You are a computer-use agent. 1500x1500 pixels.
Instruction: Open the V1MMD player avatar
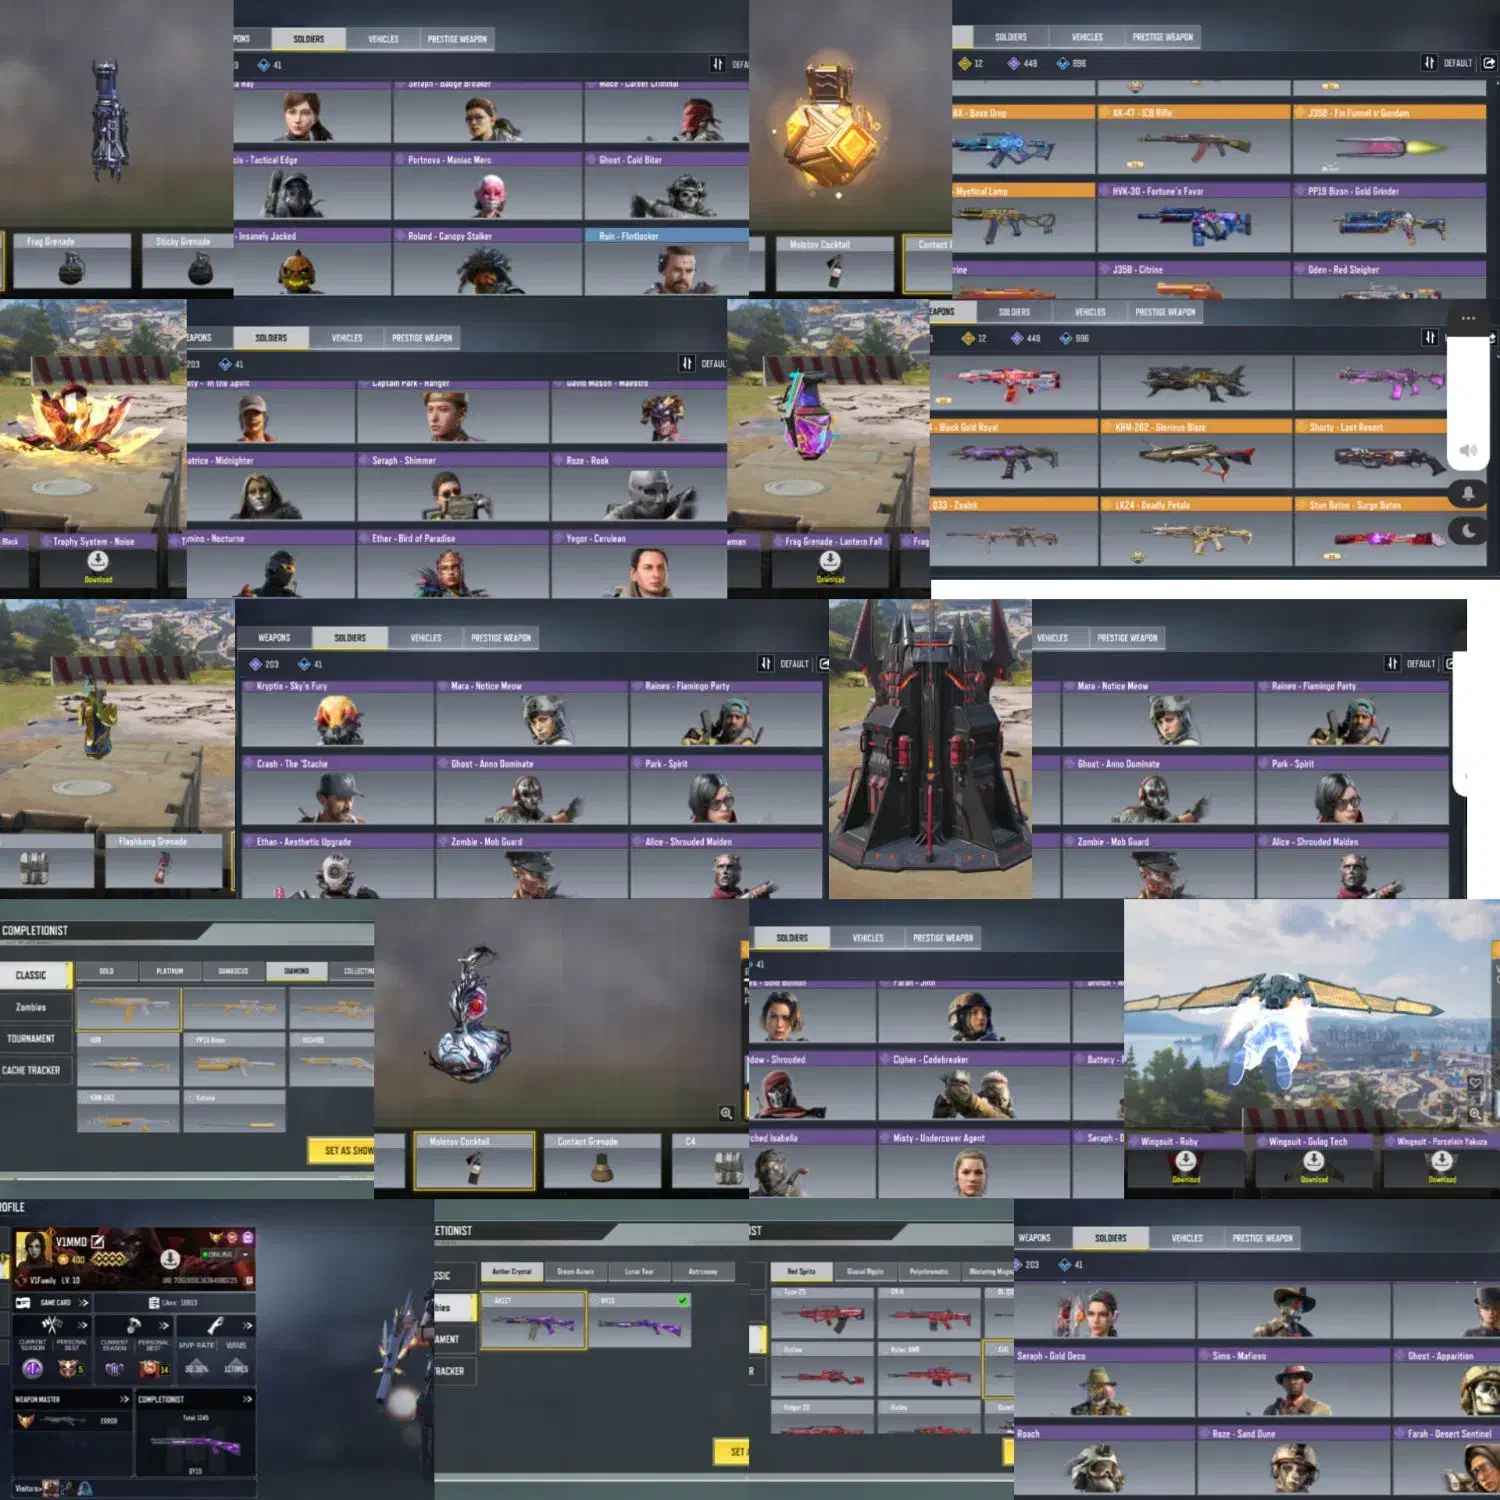[31, 1251]
